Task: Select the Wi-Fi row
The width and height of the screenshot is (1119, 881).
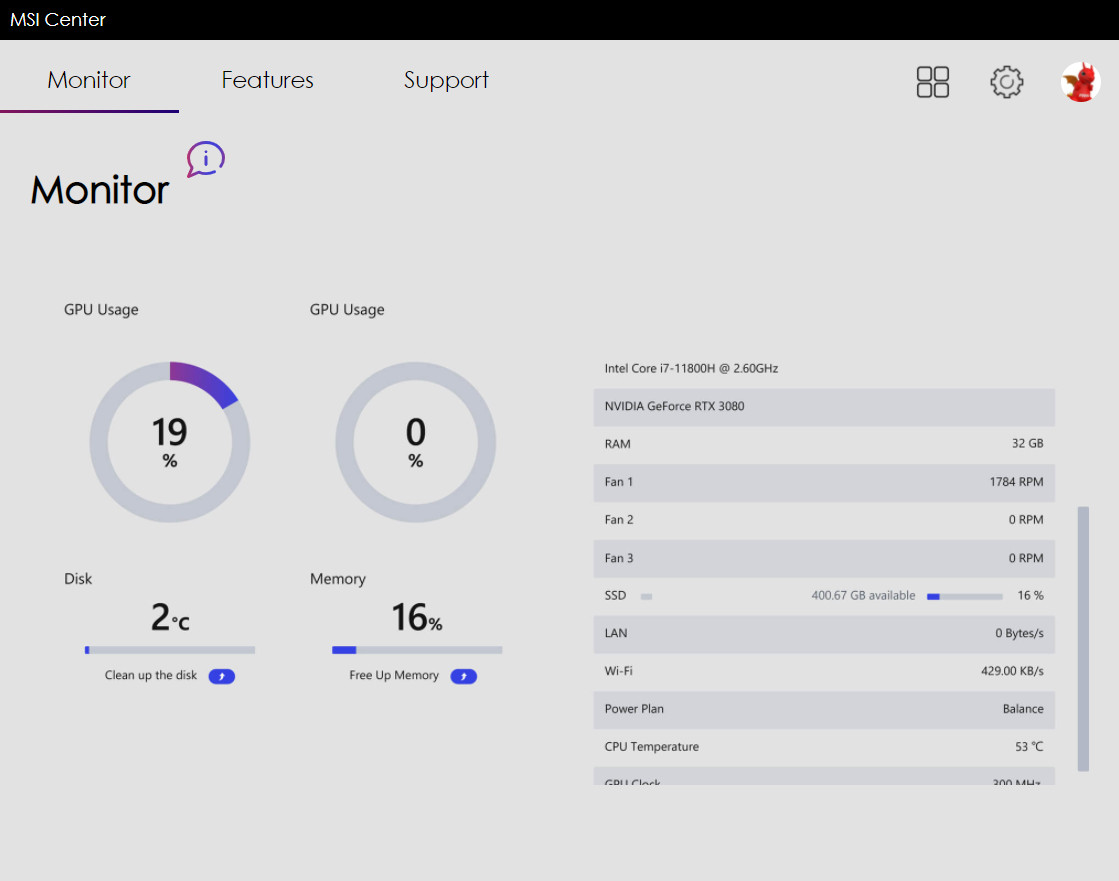Action: (x=824, y=671)
